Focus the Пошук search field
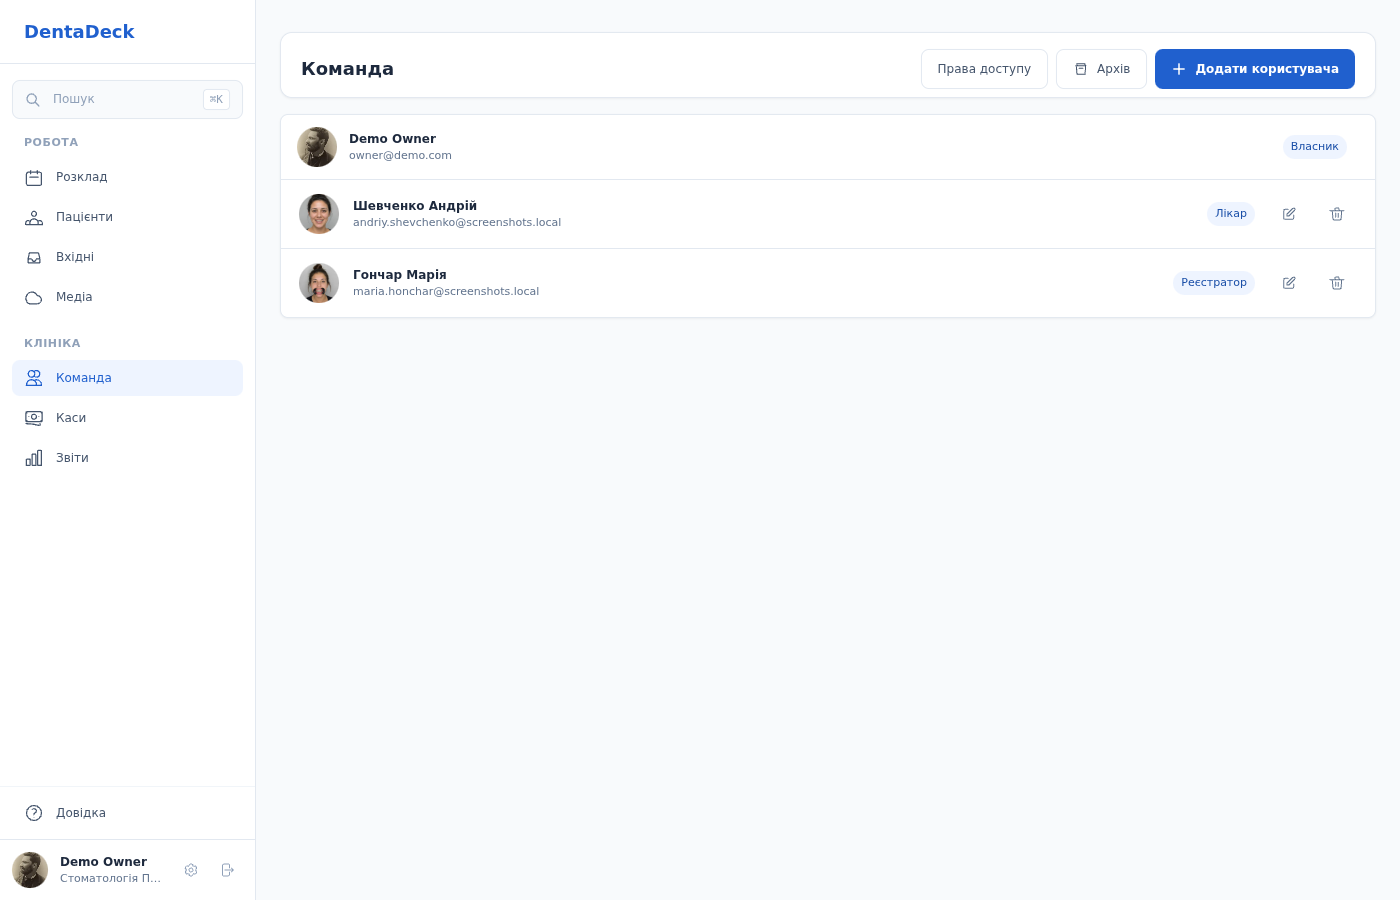1400x900 pixels. pyautogui.click(x=127, y=99)
